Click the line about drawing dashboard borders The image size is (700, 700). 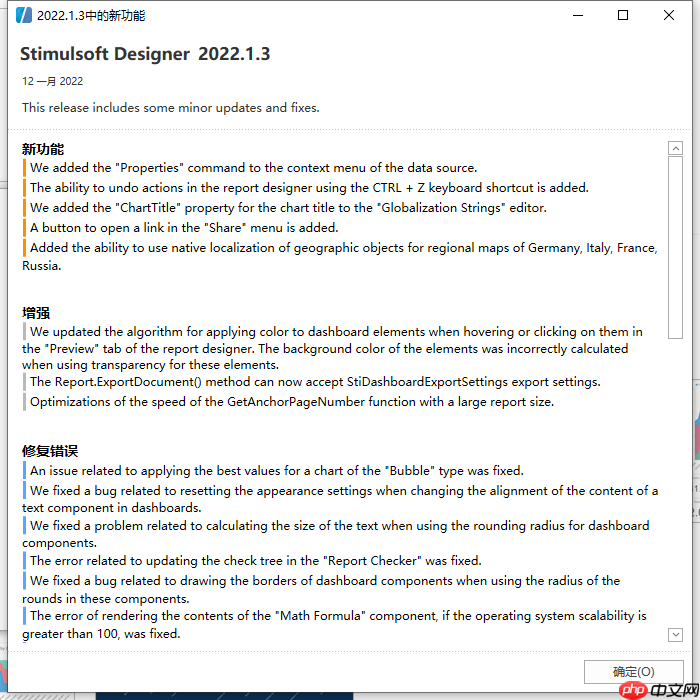tap(321, 589)
